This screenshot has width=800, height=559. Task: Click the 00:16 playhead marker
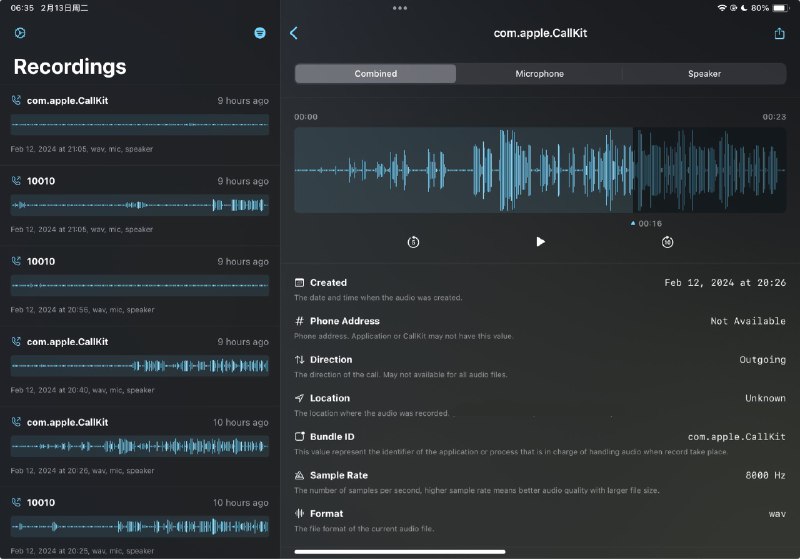(648, 224)
